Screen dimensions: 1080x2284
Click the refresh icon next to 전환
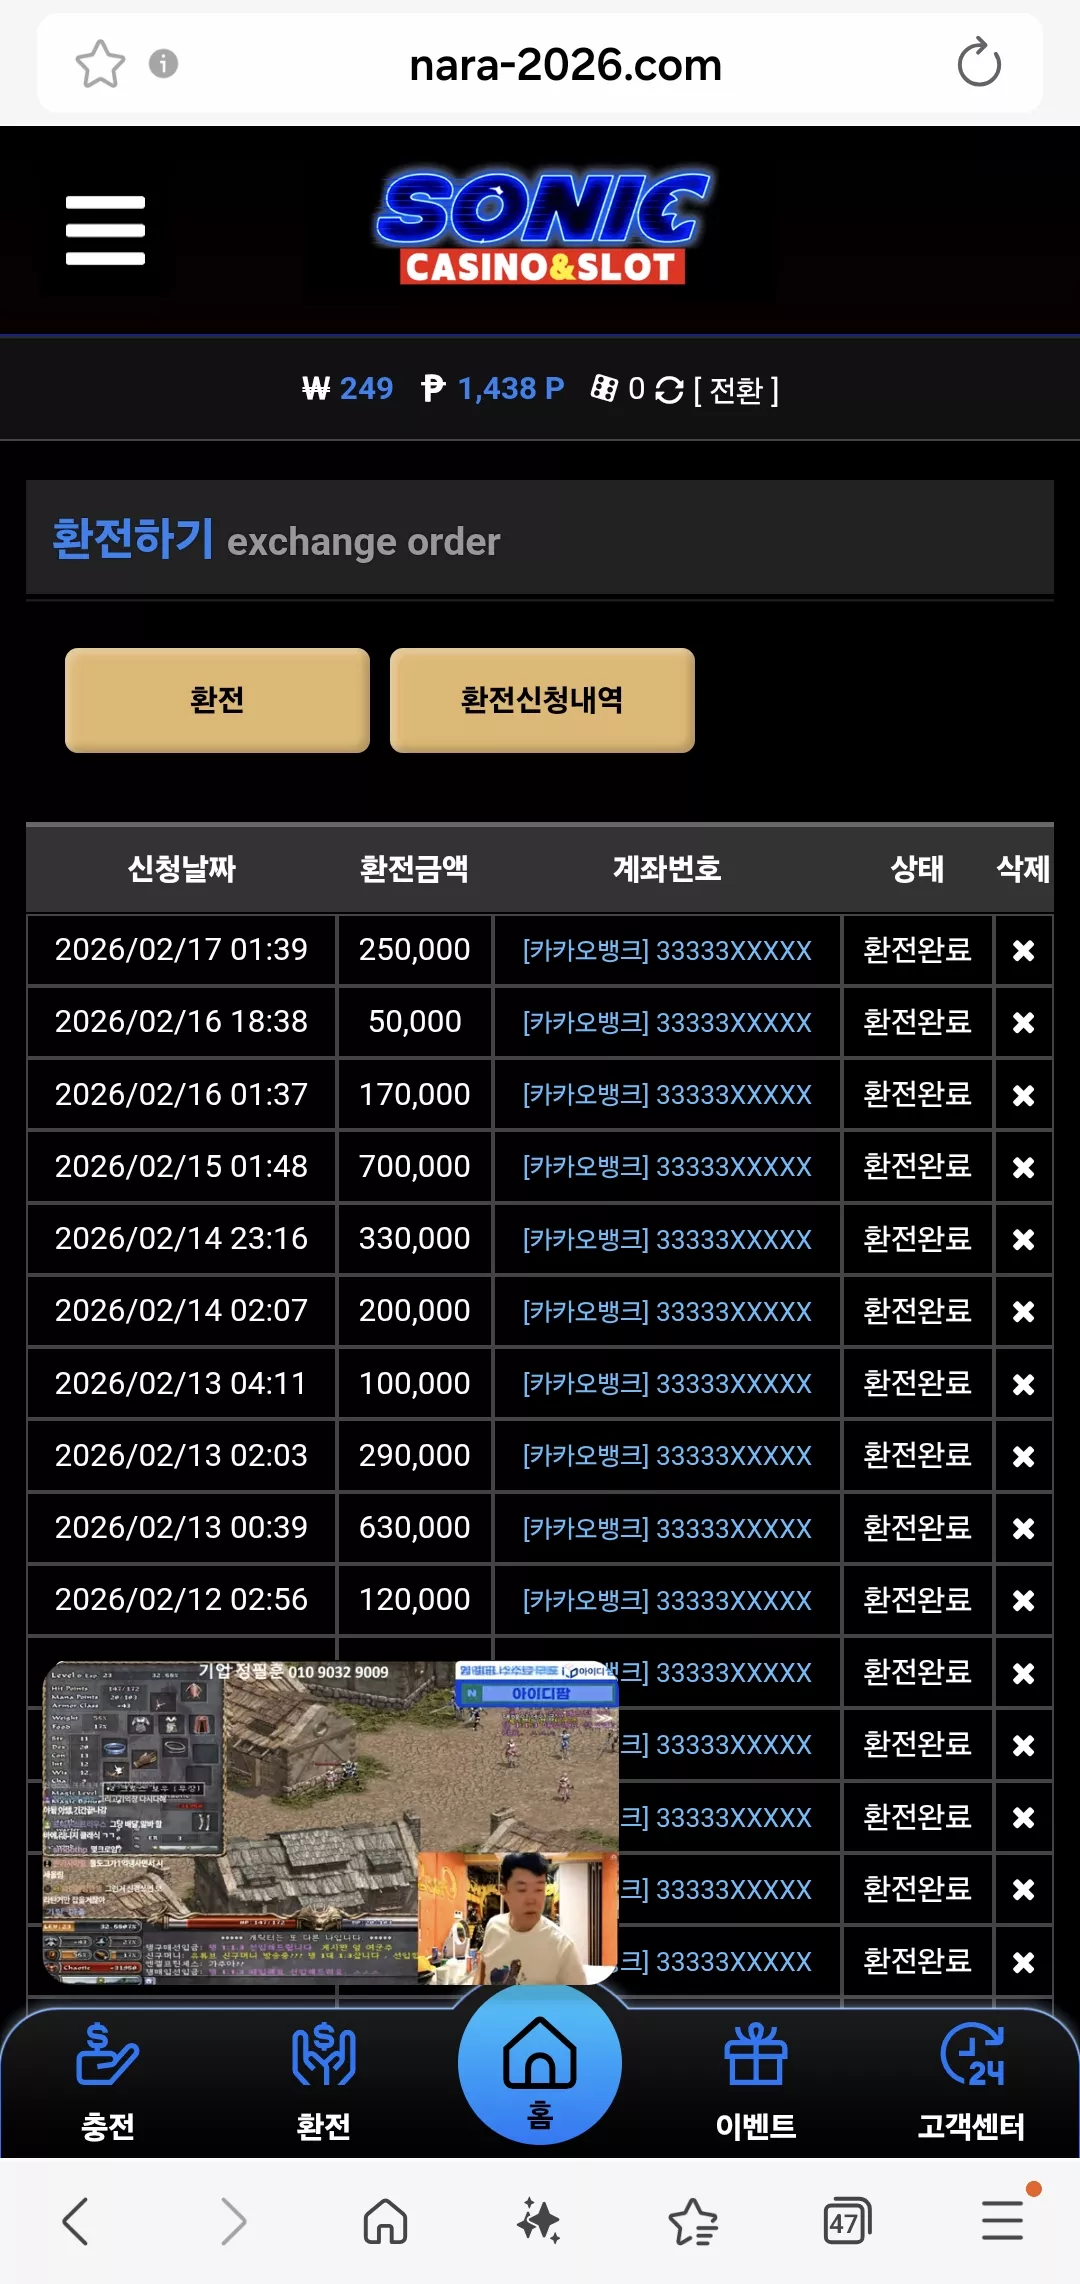click(669, 390)
